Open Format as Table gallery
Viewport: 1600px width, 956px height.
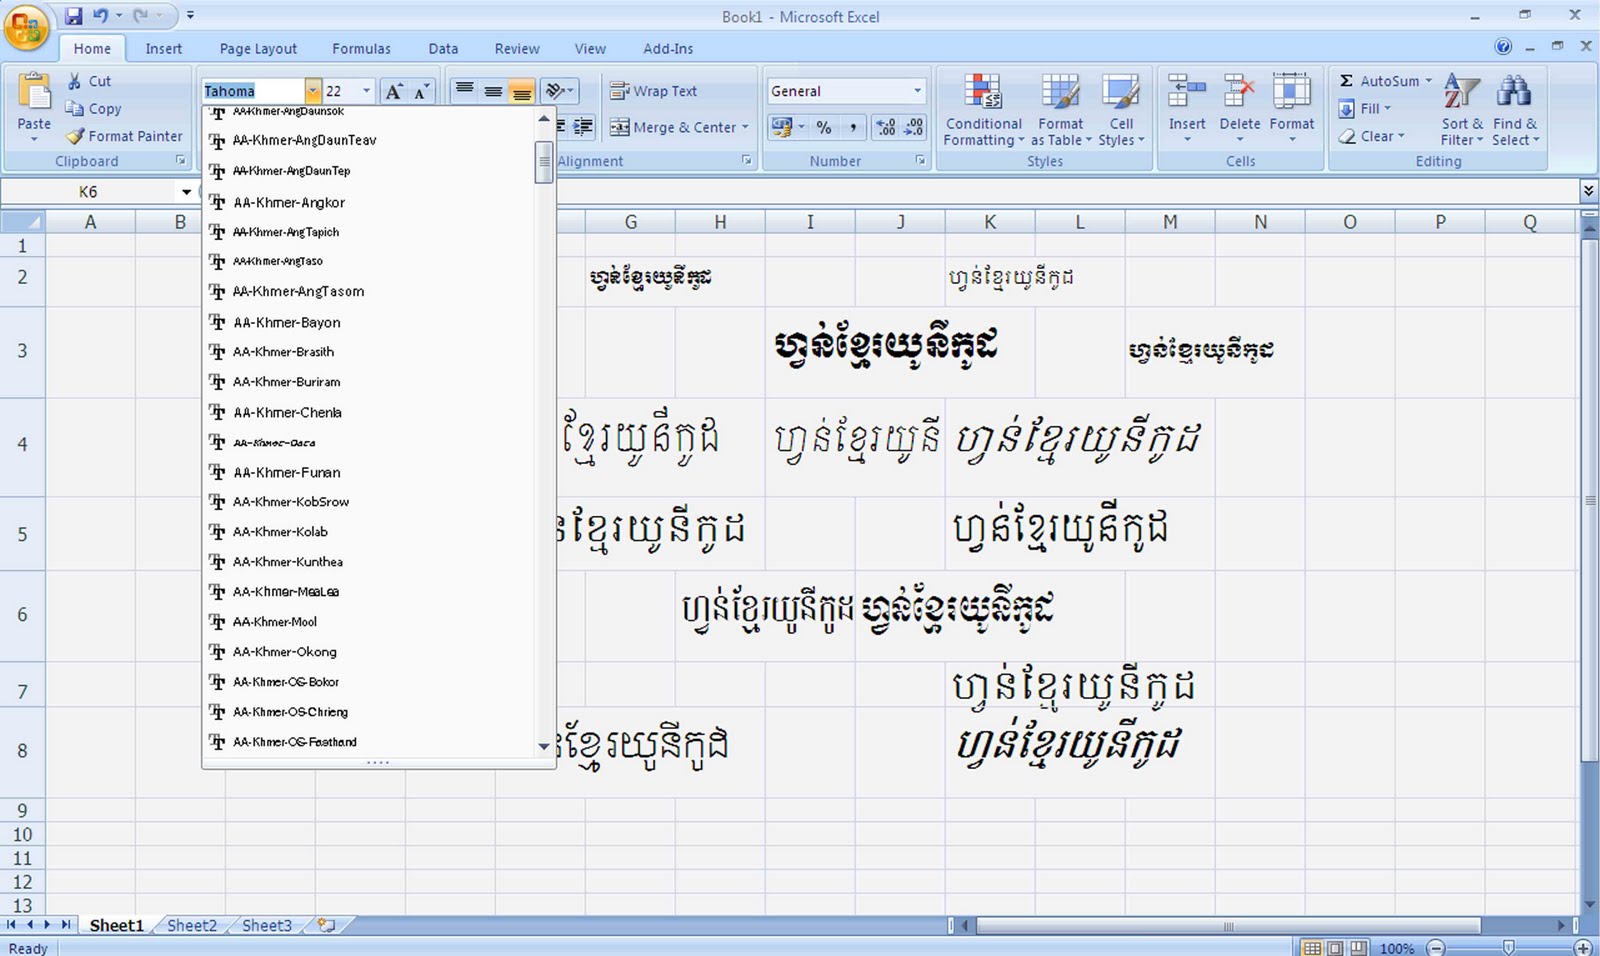(1061, 110)
